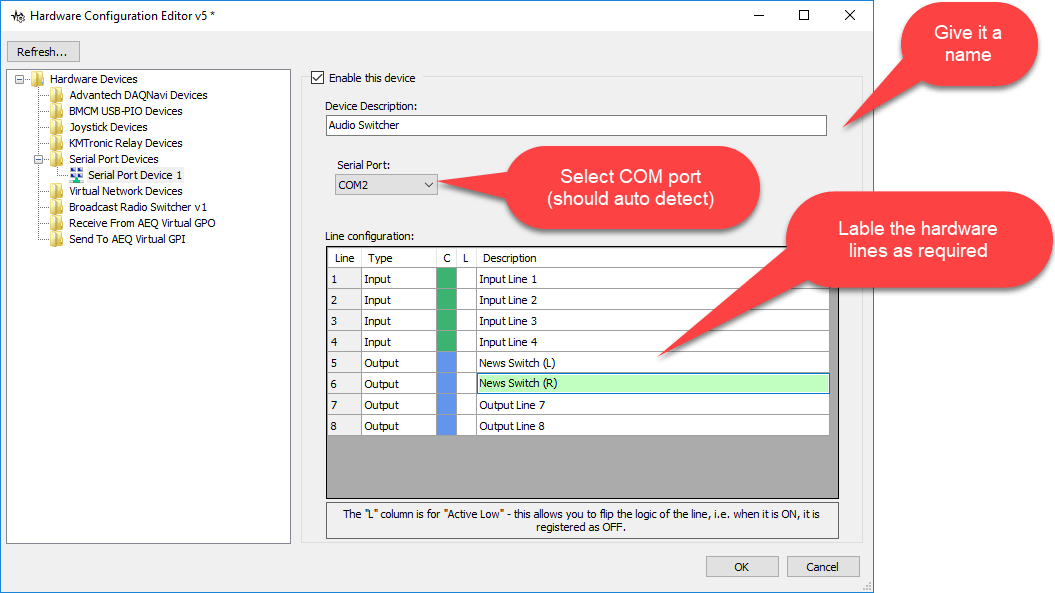This screenshot has height=593, width=1055.
Task: Toggle Active Low cell for Input Line 4
Action: [x=466, y=341]
